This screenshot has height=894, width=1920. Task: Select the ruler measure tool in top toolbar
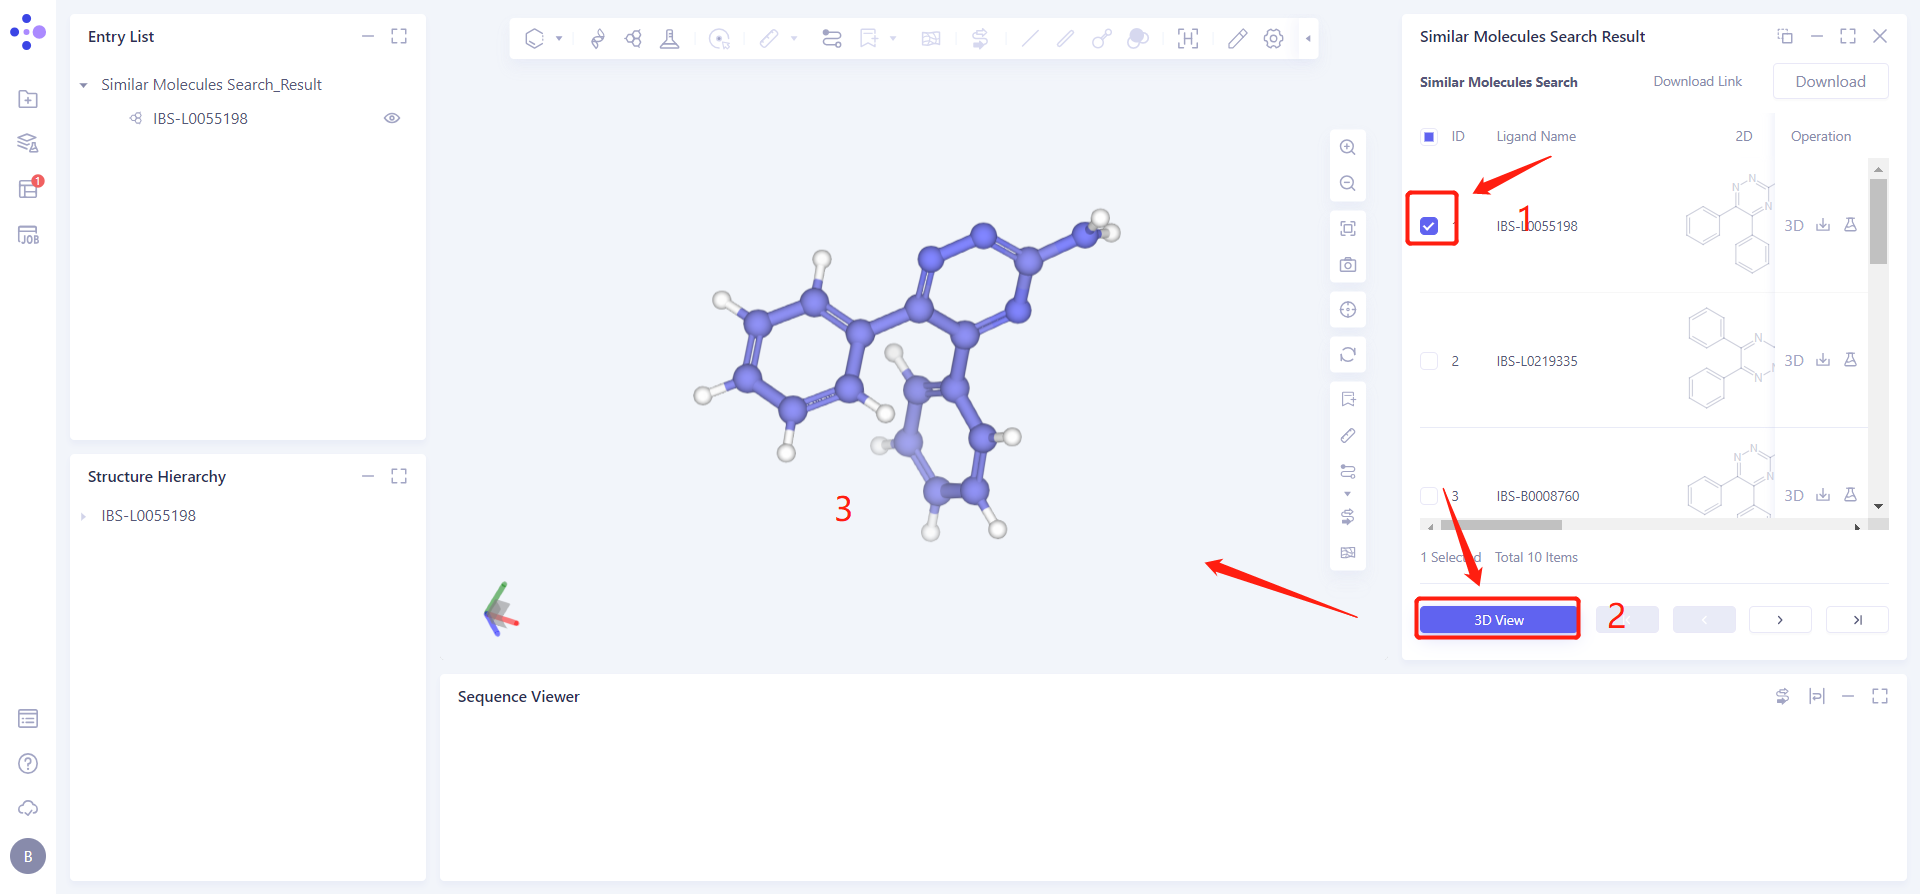pyautogui.click(x=769, y=38)
